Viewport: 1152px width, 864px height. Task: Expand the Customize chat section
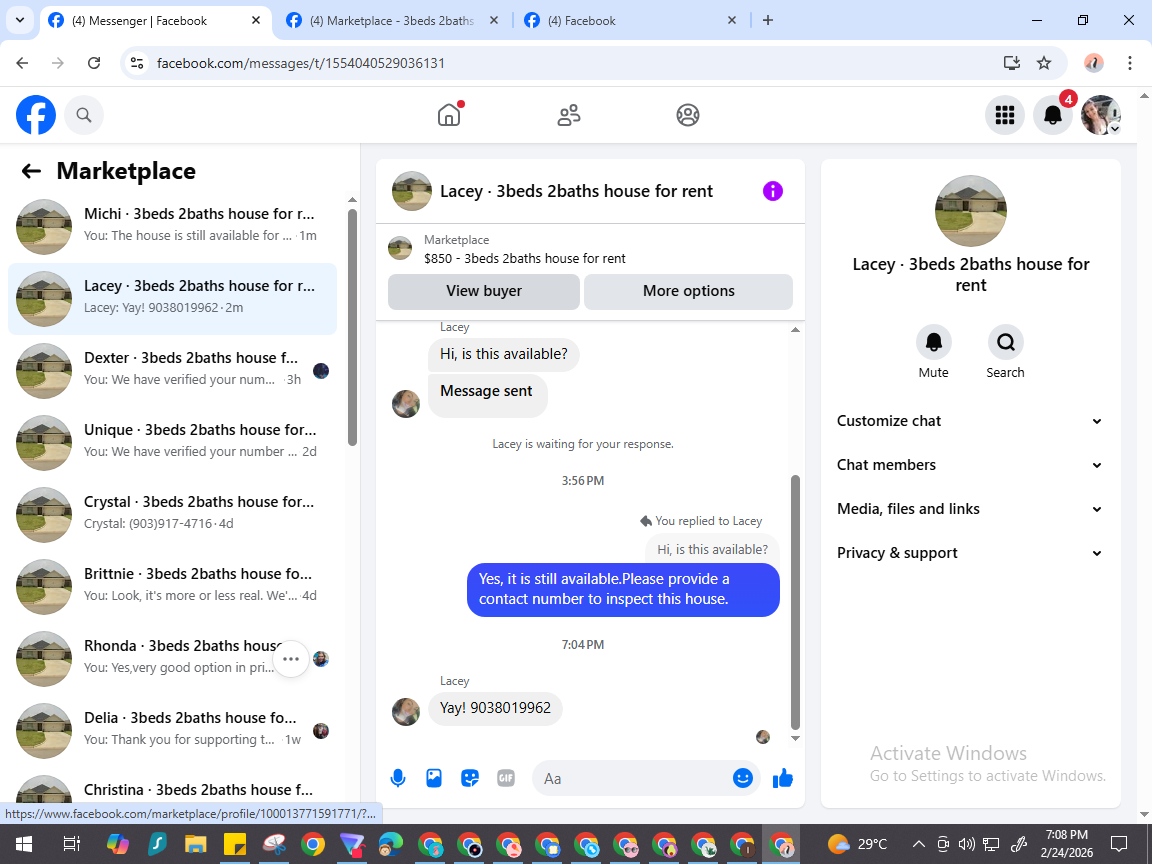[x=971, y=421]
